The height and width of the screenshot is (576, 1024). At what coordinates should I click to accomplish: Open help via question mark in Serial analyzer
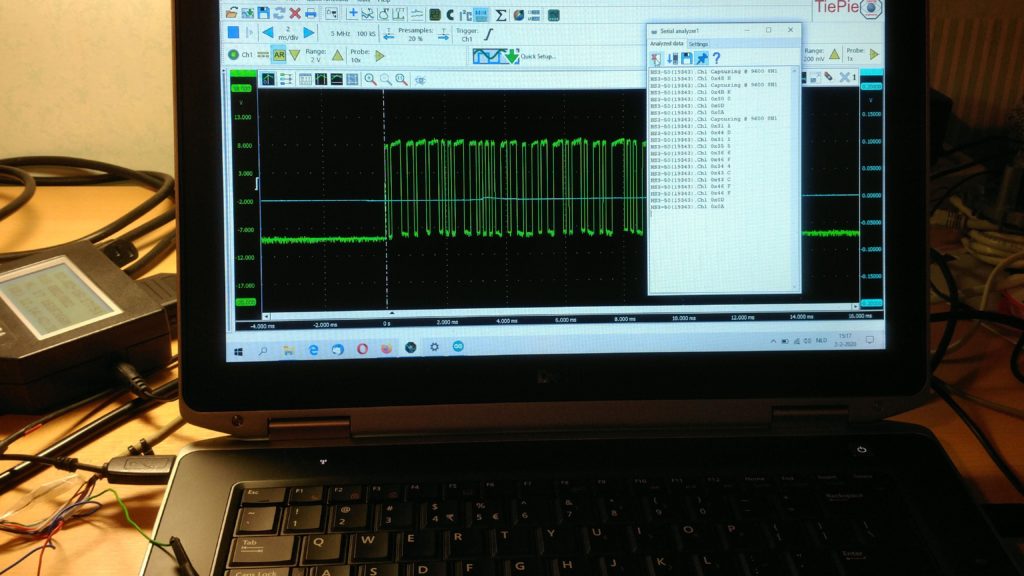(x=716, y=58)
